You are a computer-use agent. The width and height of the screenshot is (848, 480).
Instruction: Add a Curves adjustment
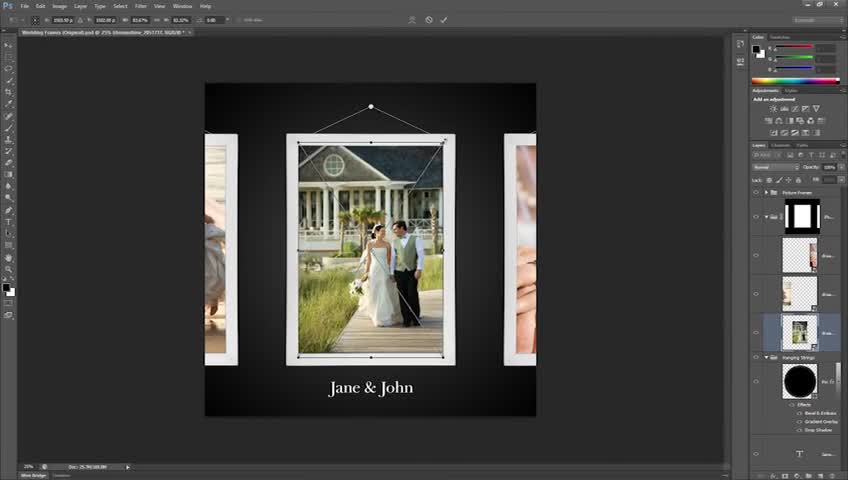click(x=795, y=109)
